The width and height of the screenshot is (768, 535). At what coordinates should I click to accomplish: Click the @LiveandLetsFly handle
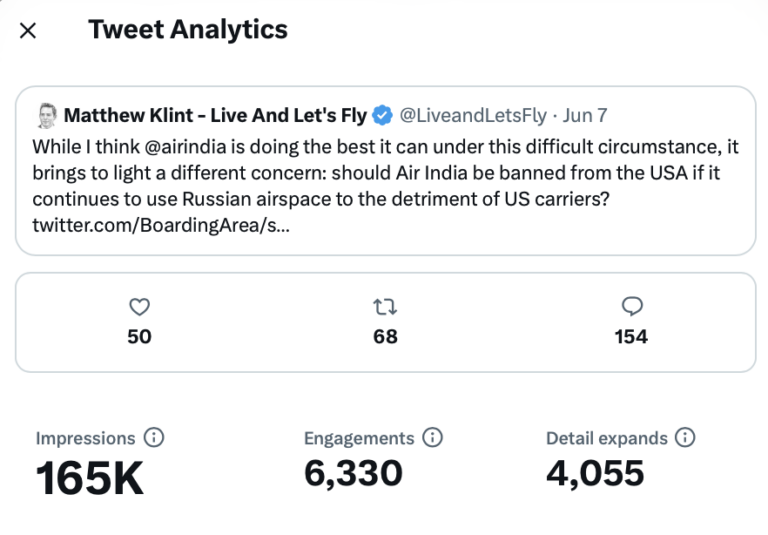(x=473, y=115)
